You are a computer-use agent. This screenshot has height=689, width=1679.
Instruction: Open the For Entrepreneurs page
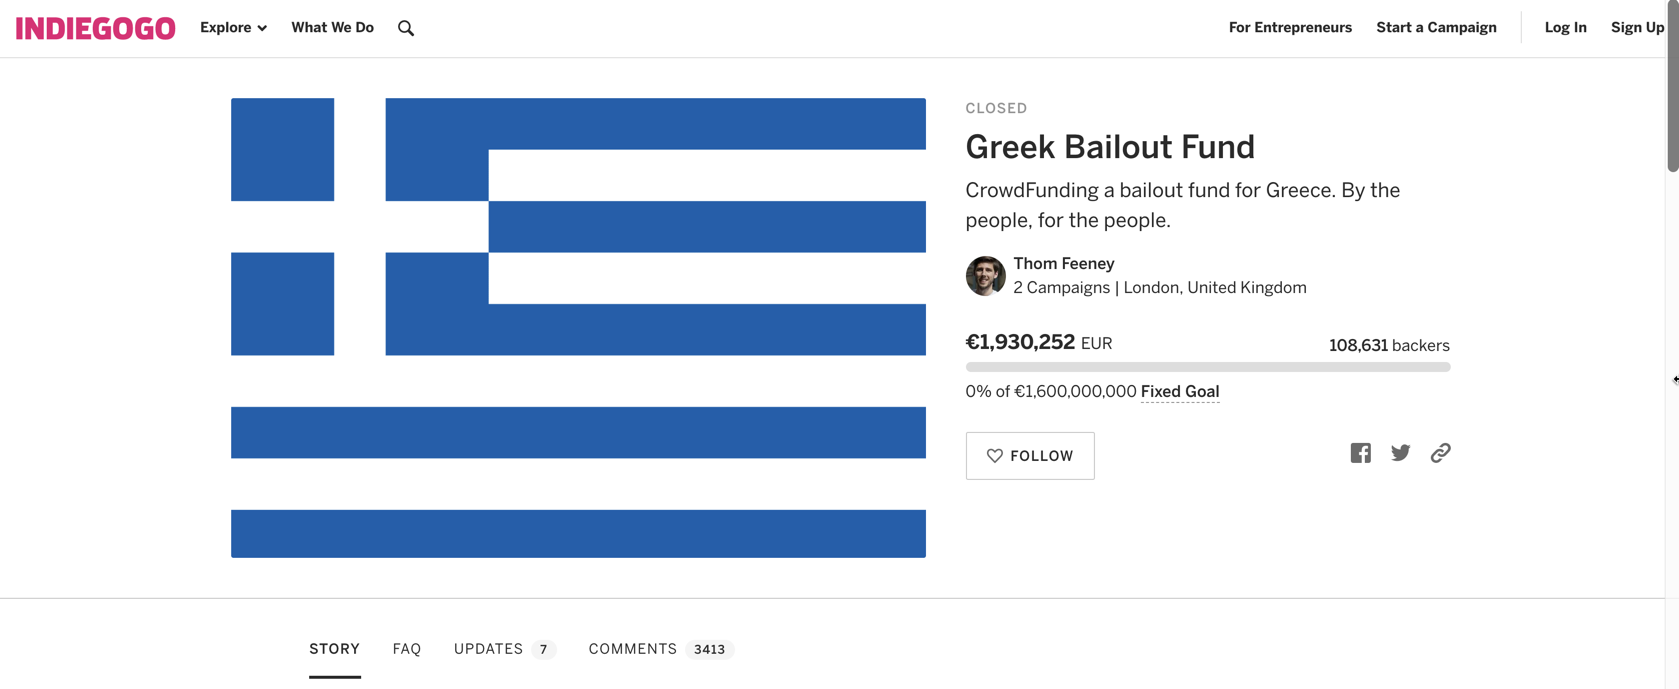pyautogui.click(x=1290, y=28)
